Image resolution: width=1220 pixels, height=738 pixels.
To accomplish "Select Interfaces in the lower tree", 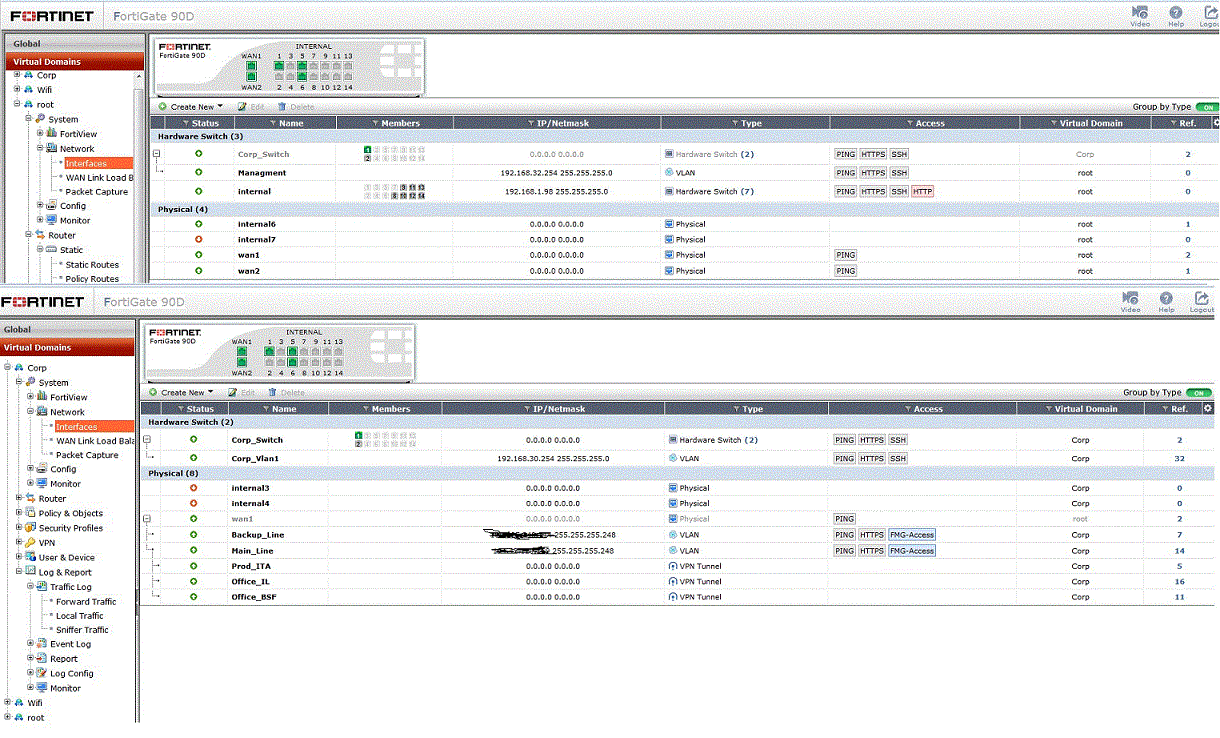I will [x=77, y=426].
